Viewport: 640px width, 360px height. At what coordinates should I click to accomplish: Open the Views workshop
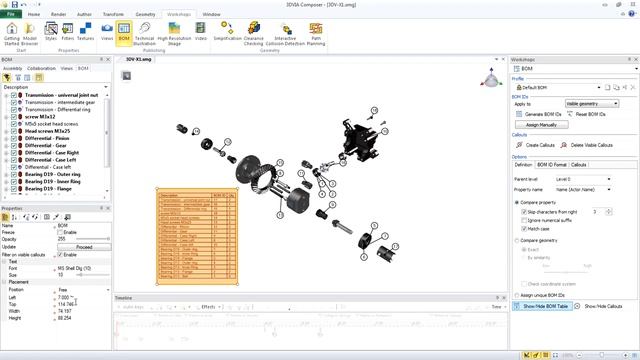(107, 32)
